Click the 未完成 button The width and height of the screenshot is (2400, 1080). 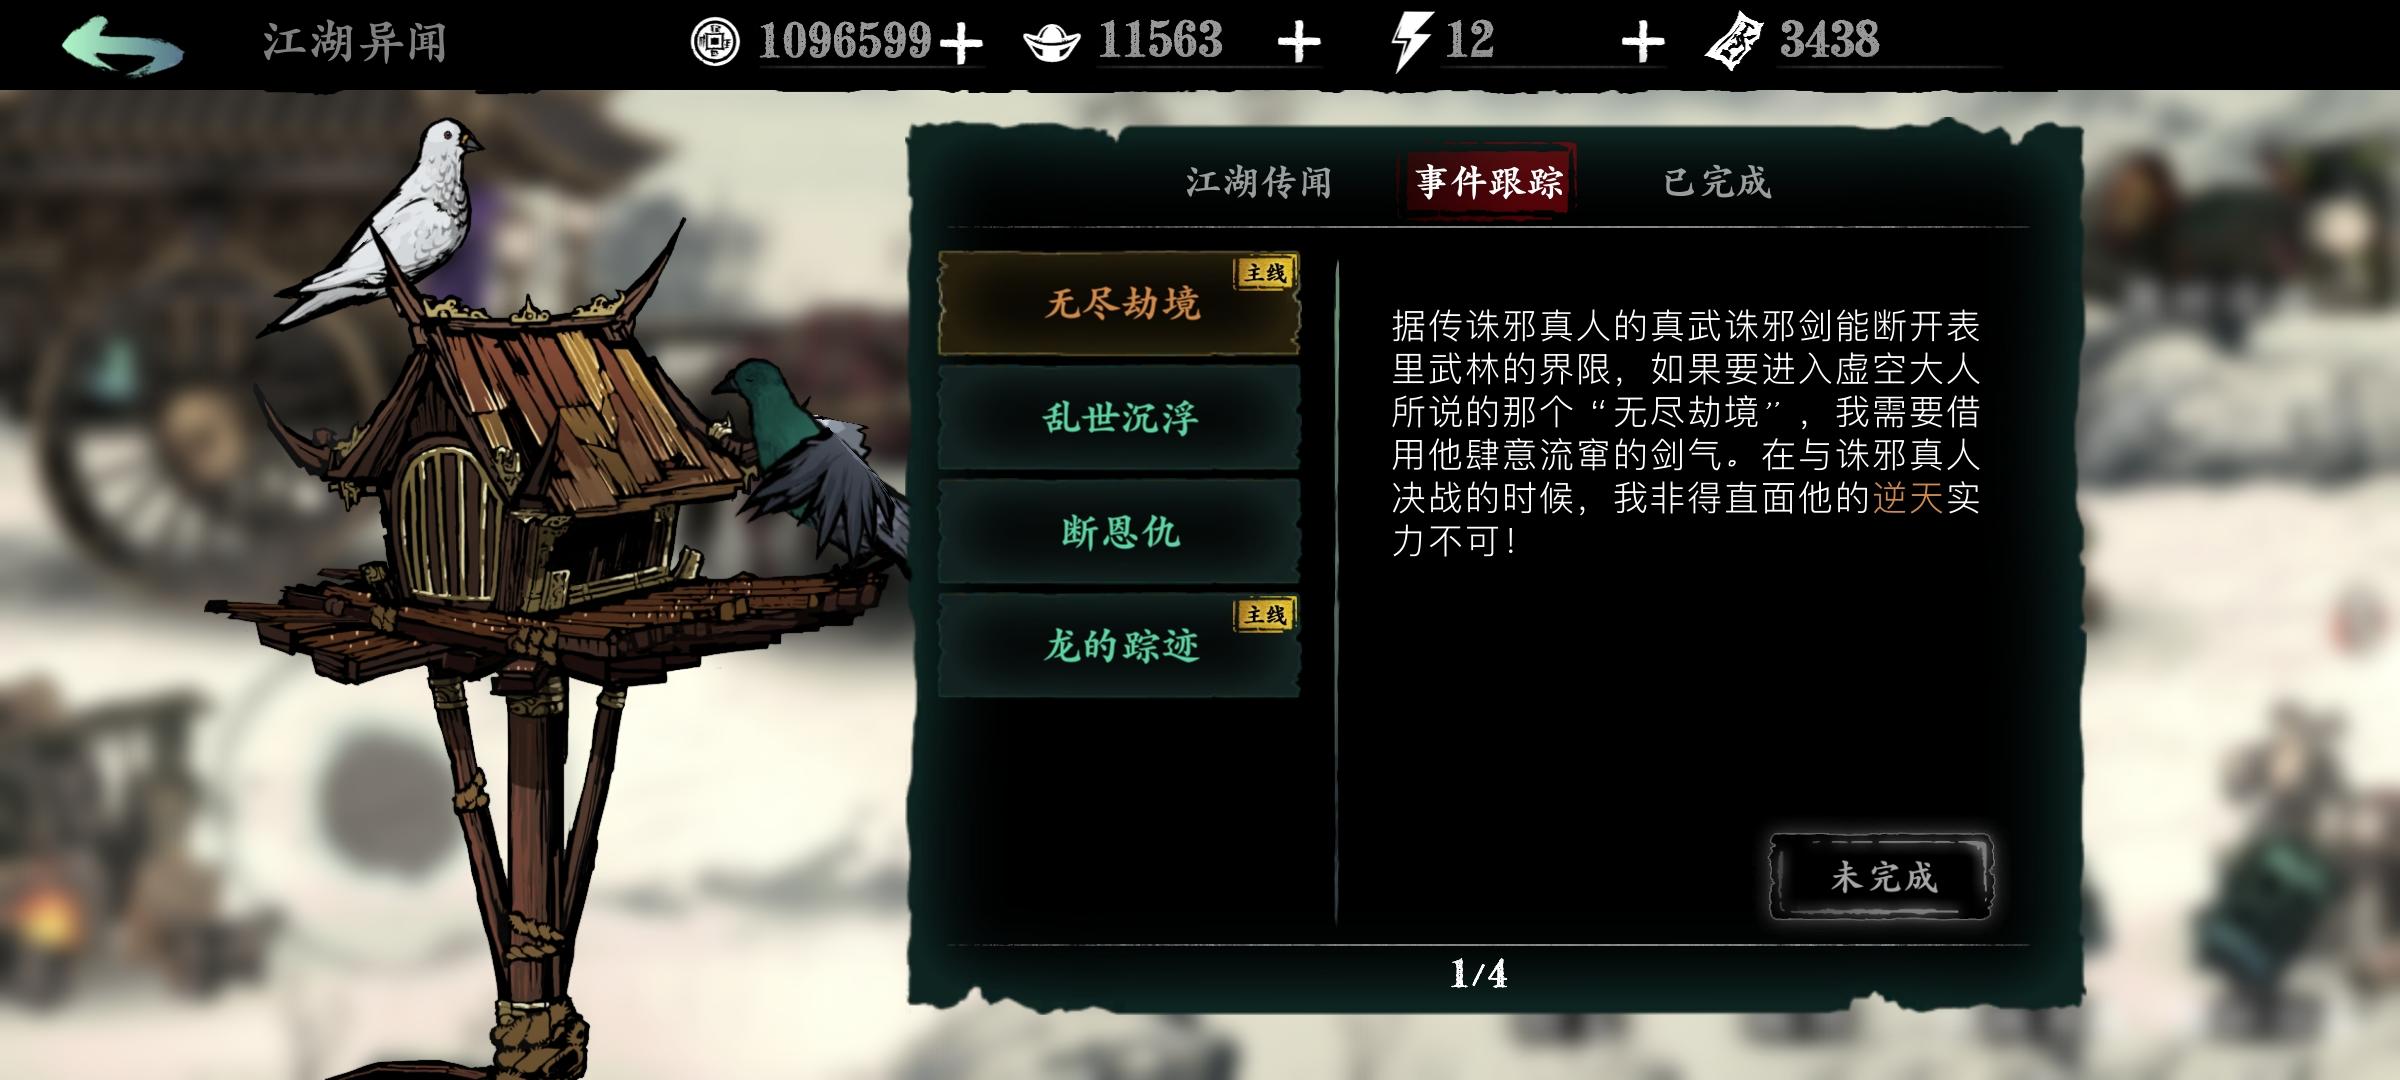pos(1882,877)
